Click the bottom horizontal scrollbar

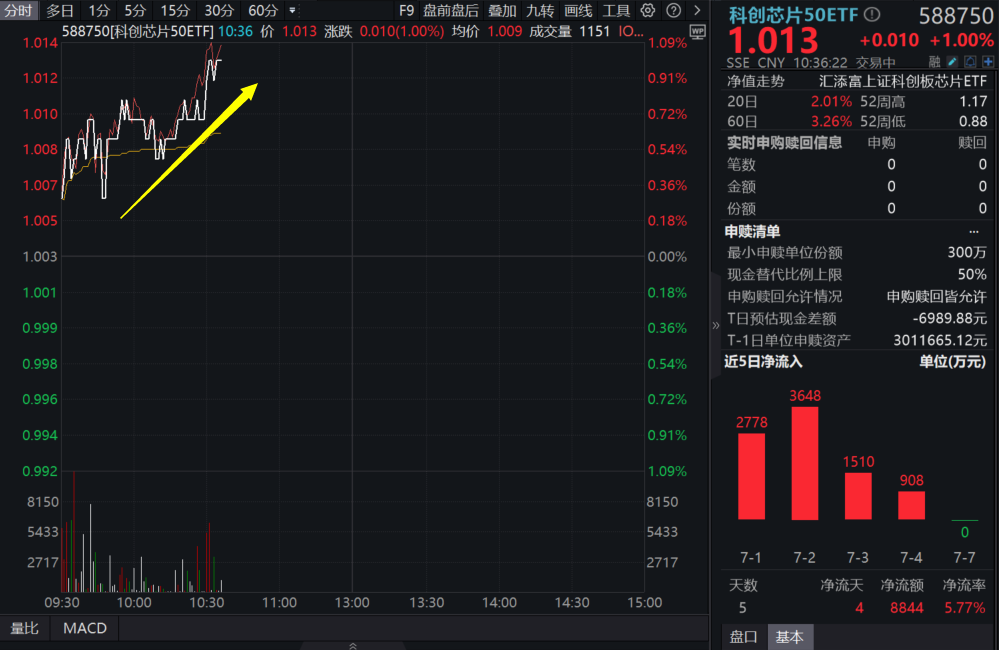(352, 646)
